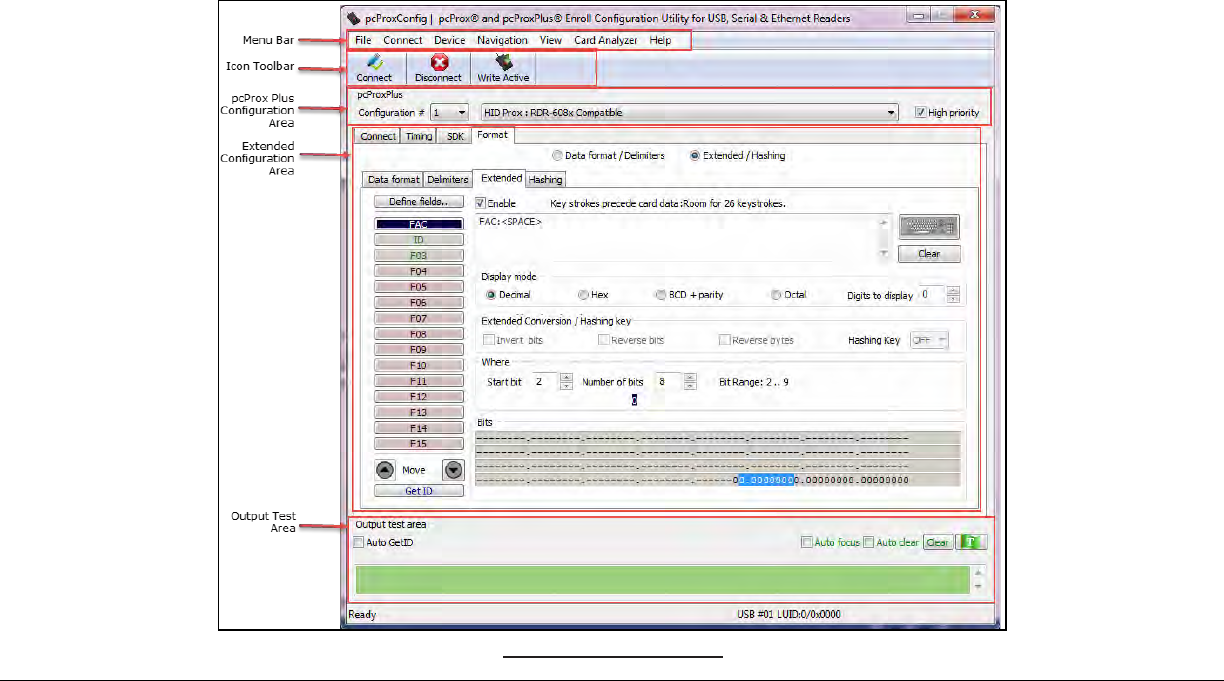Open the View menu
This screenshot has width=1224, height=681.
pyautogui.click(x=551, y=40)
